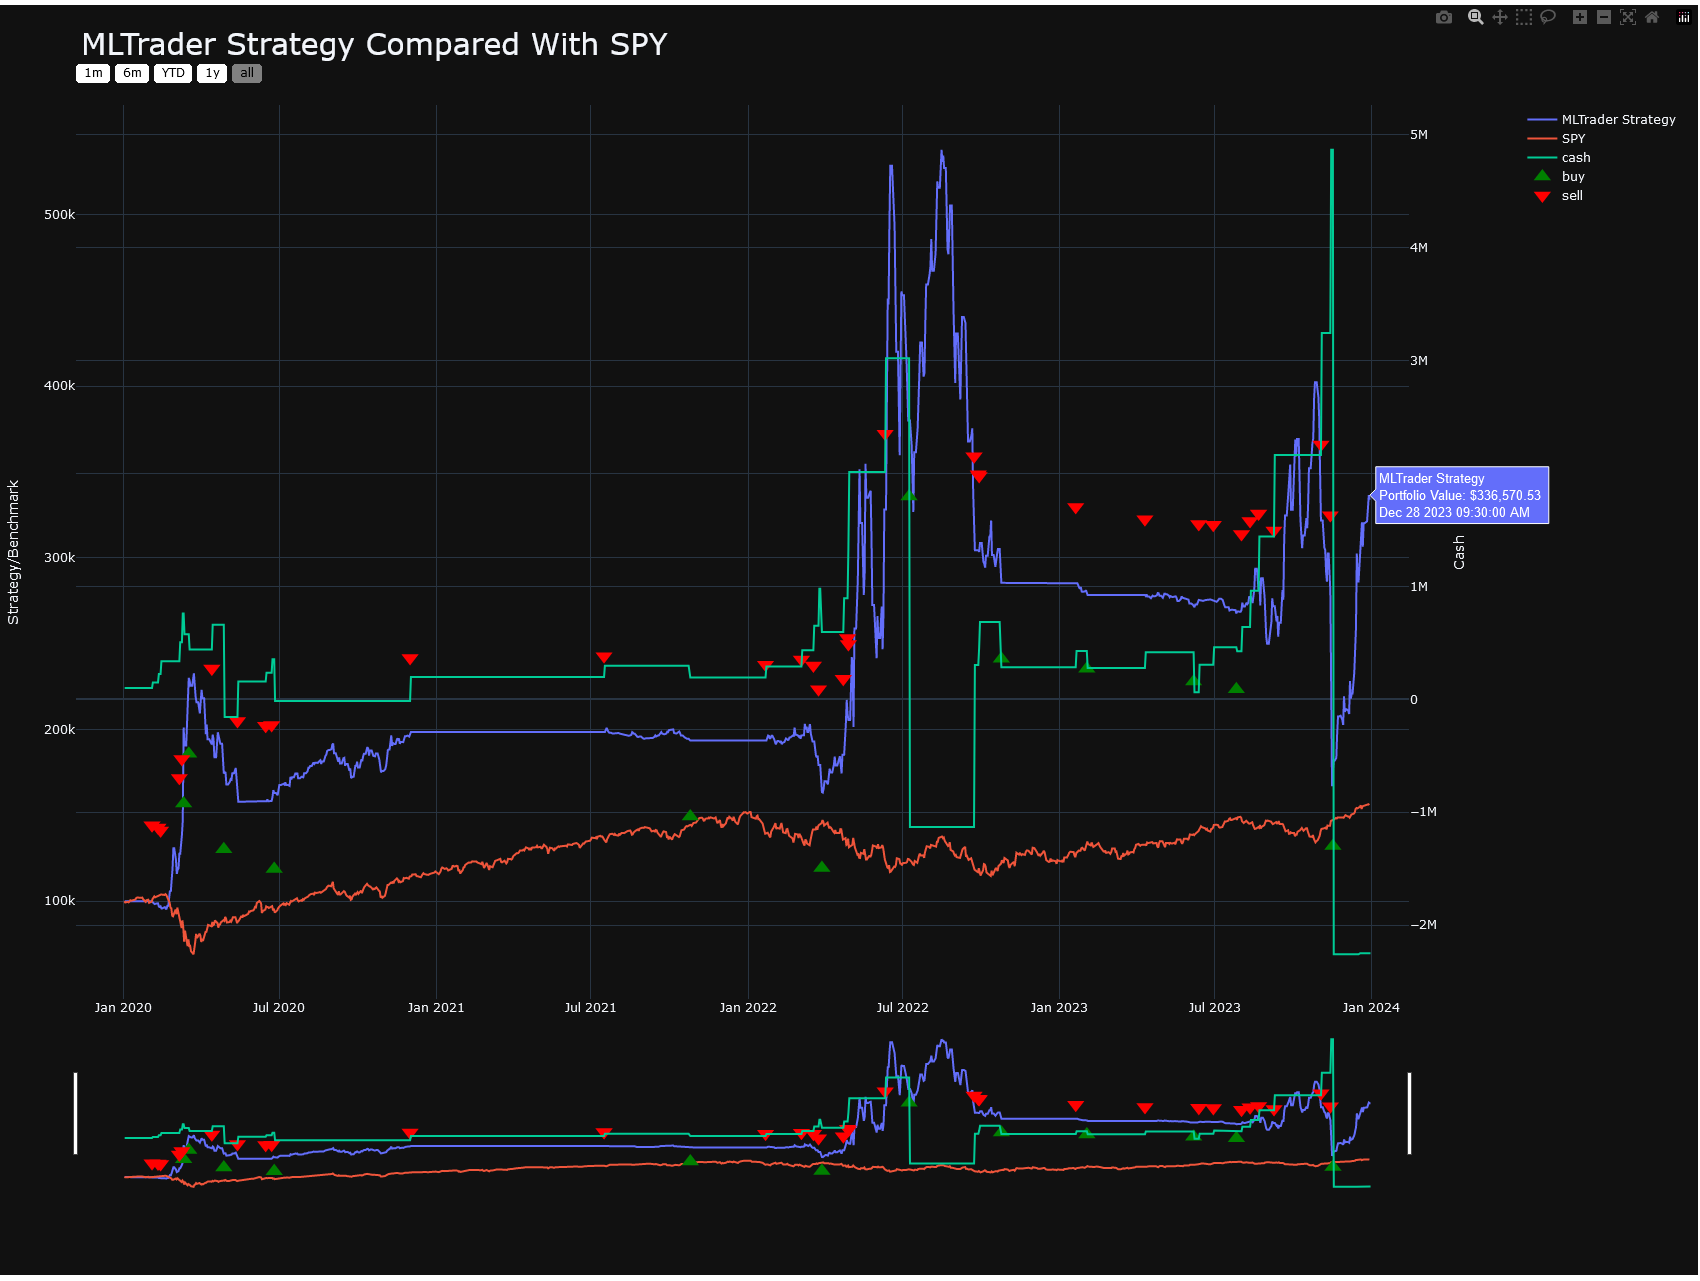The image size is (1700, 1281).
Task: Set range to 6m
Action: [x=132, y=73]
